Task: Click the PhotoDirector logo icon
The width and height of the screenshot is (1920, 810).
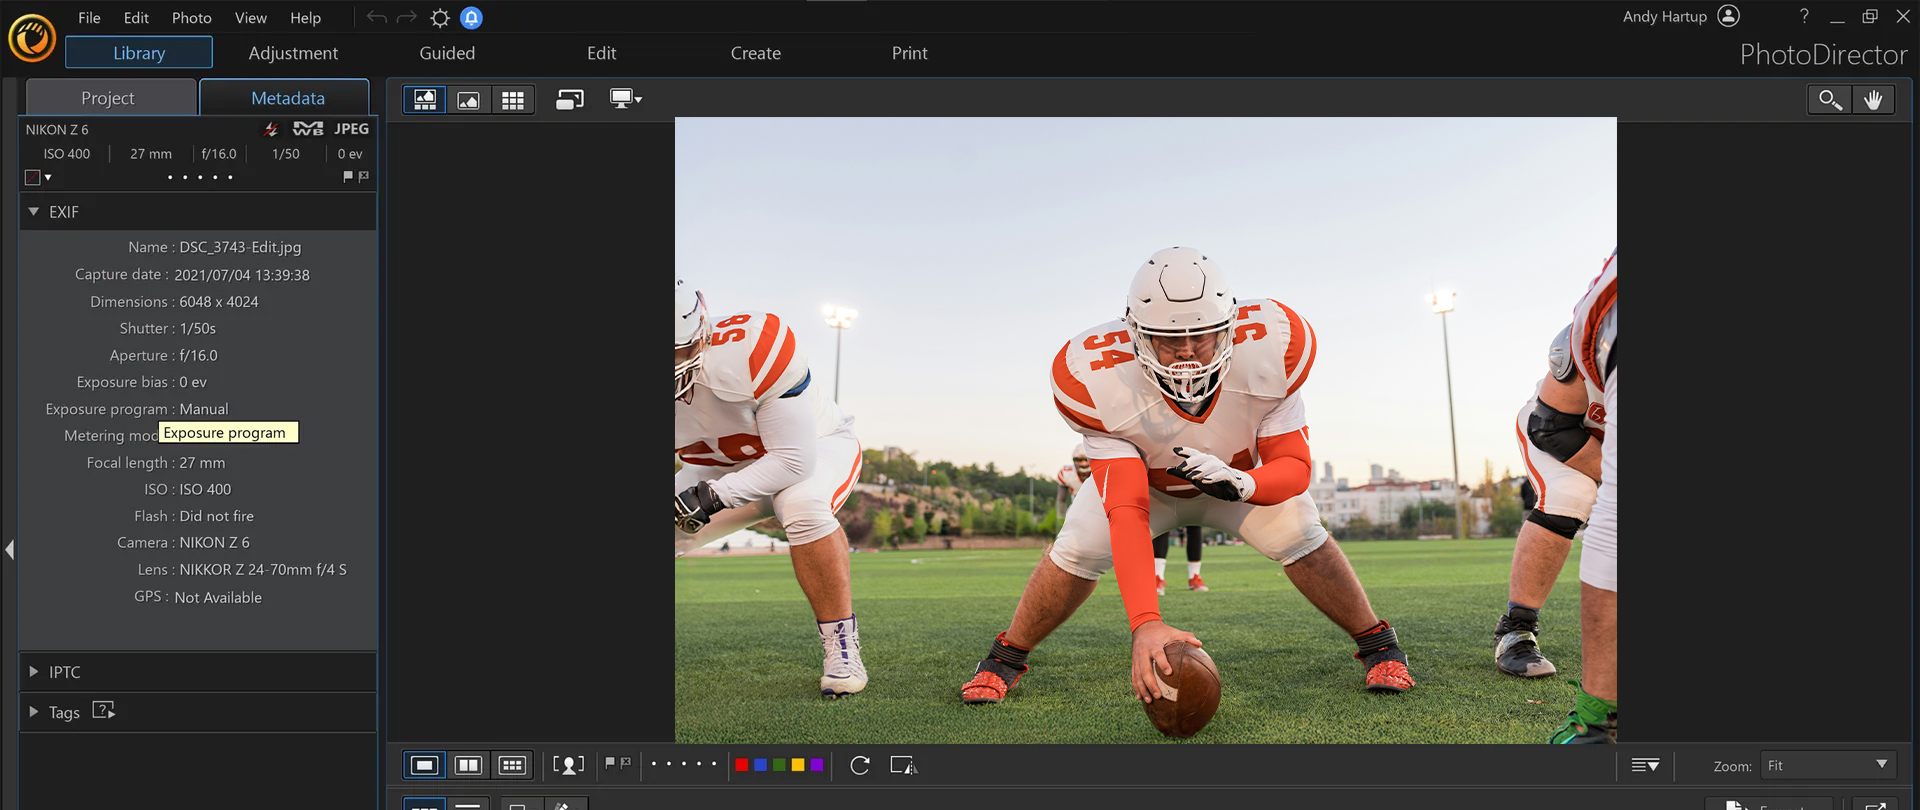Action: [32, 39]
